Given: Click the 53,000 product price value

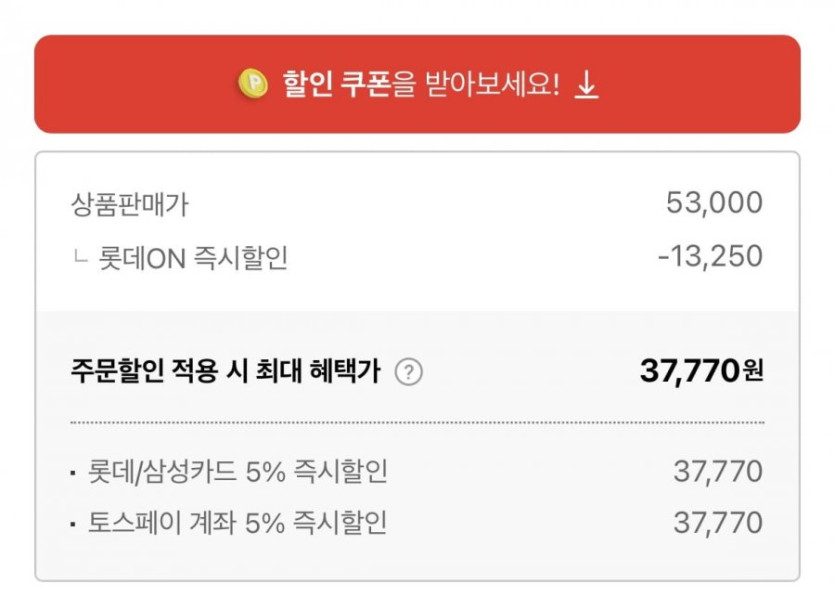Looking at the screenshot, I should pos(714,203).
